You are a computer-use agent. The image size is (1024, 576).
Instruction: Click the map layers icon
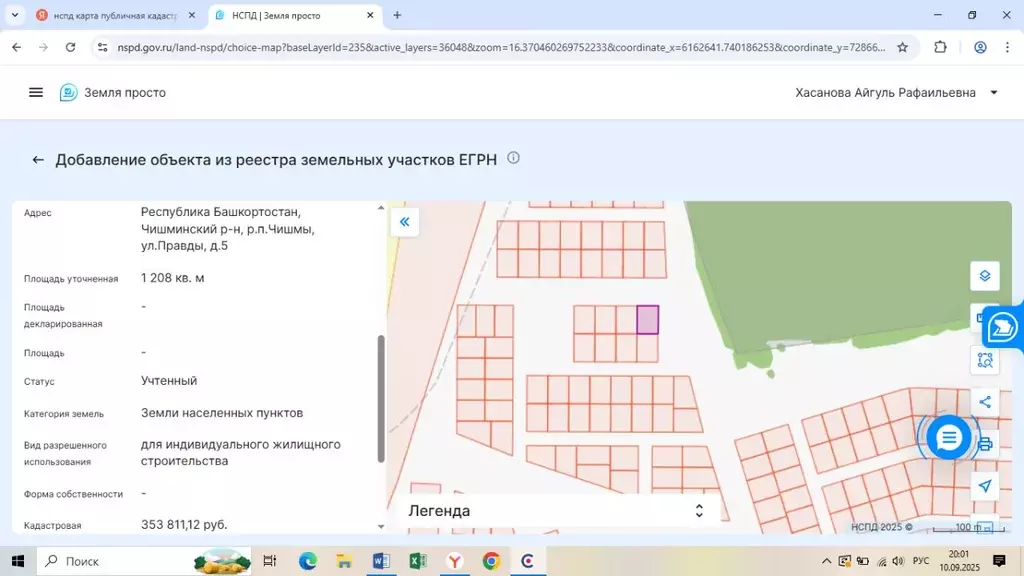coord(984,276)
